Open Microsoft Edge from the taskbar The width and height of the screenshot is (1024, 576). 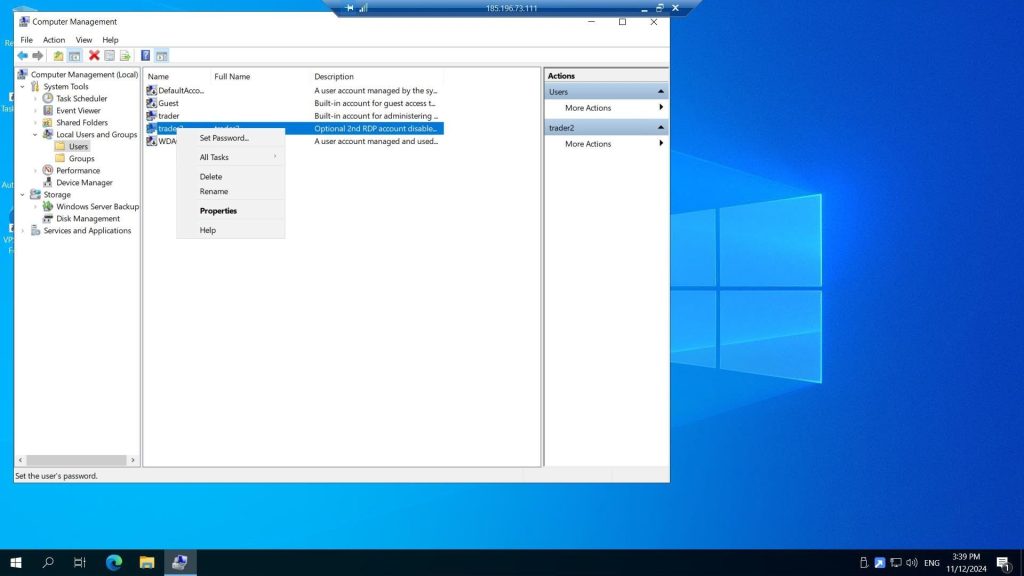[113, 563]
